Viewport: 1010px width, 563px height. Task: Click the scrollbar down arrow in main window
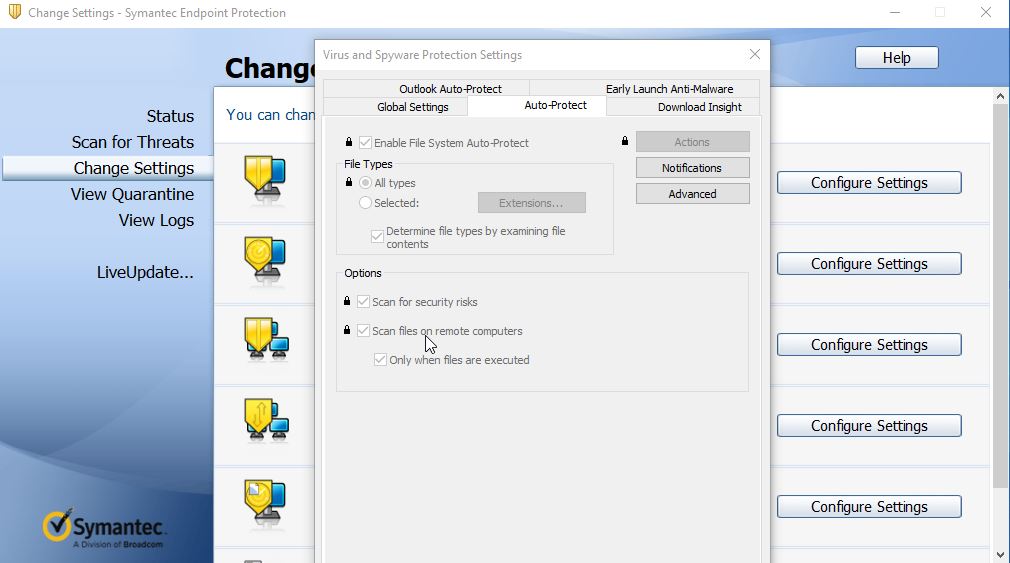[1000, 555]
